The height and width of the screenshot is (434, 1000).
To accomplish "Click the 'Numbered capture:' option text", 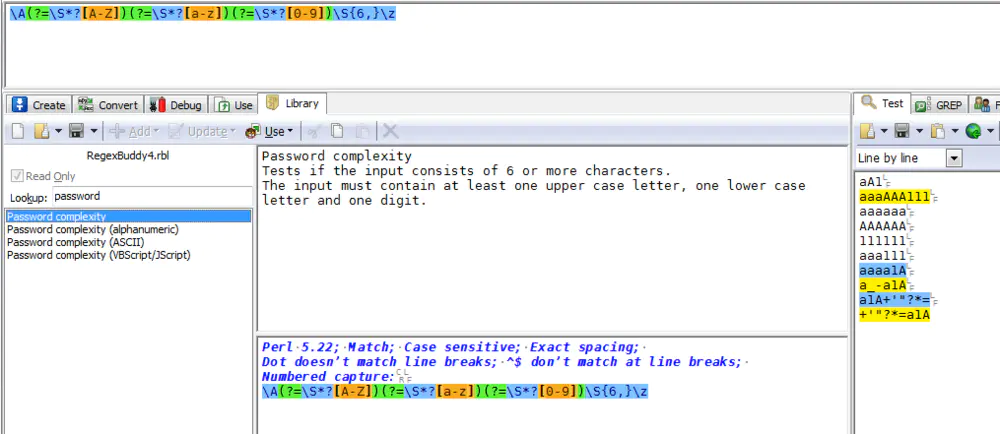I will tap(328, 377).
